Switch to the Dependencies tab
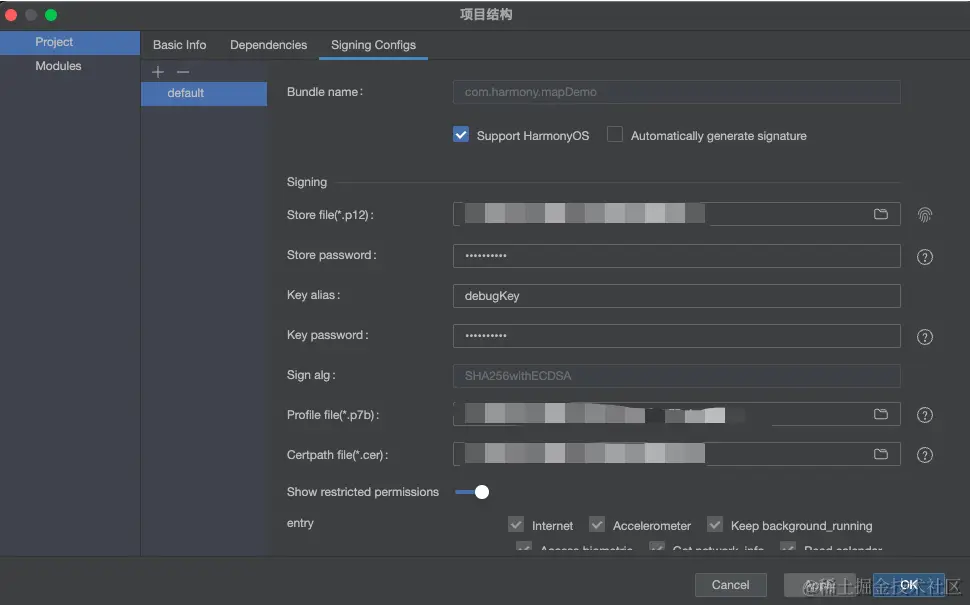970x605 pixels. click(x=268, y=45)
